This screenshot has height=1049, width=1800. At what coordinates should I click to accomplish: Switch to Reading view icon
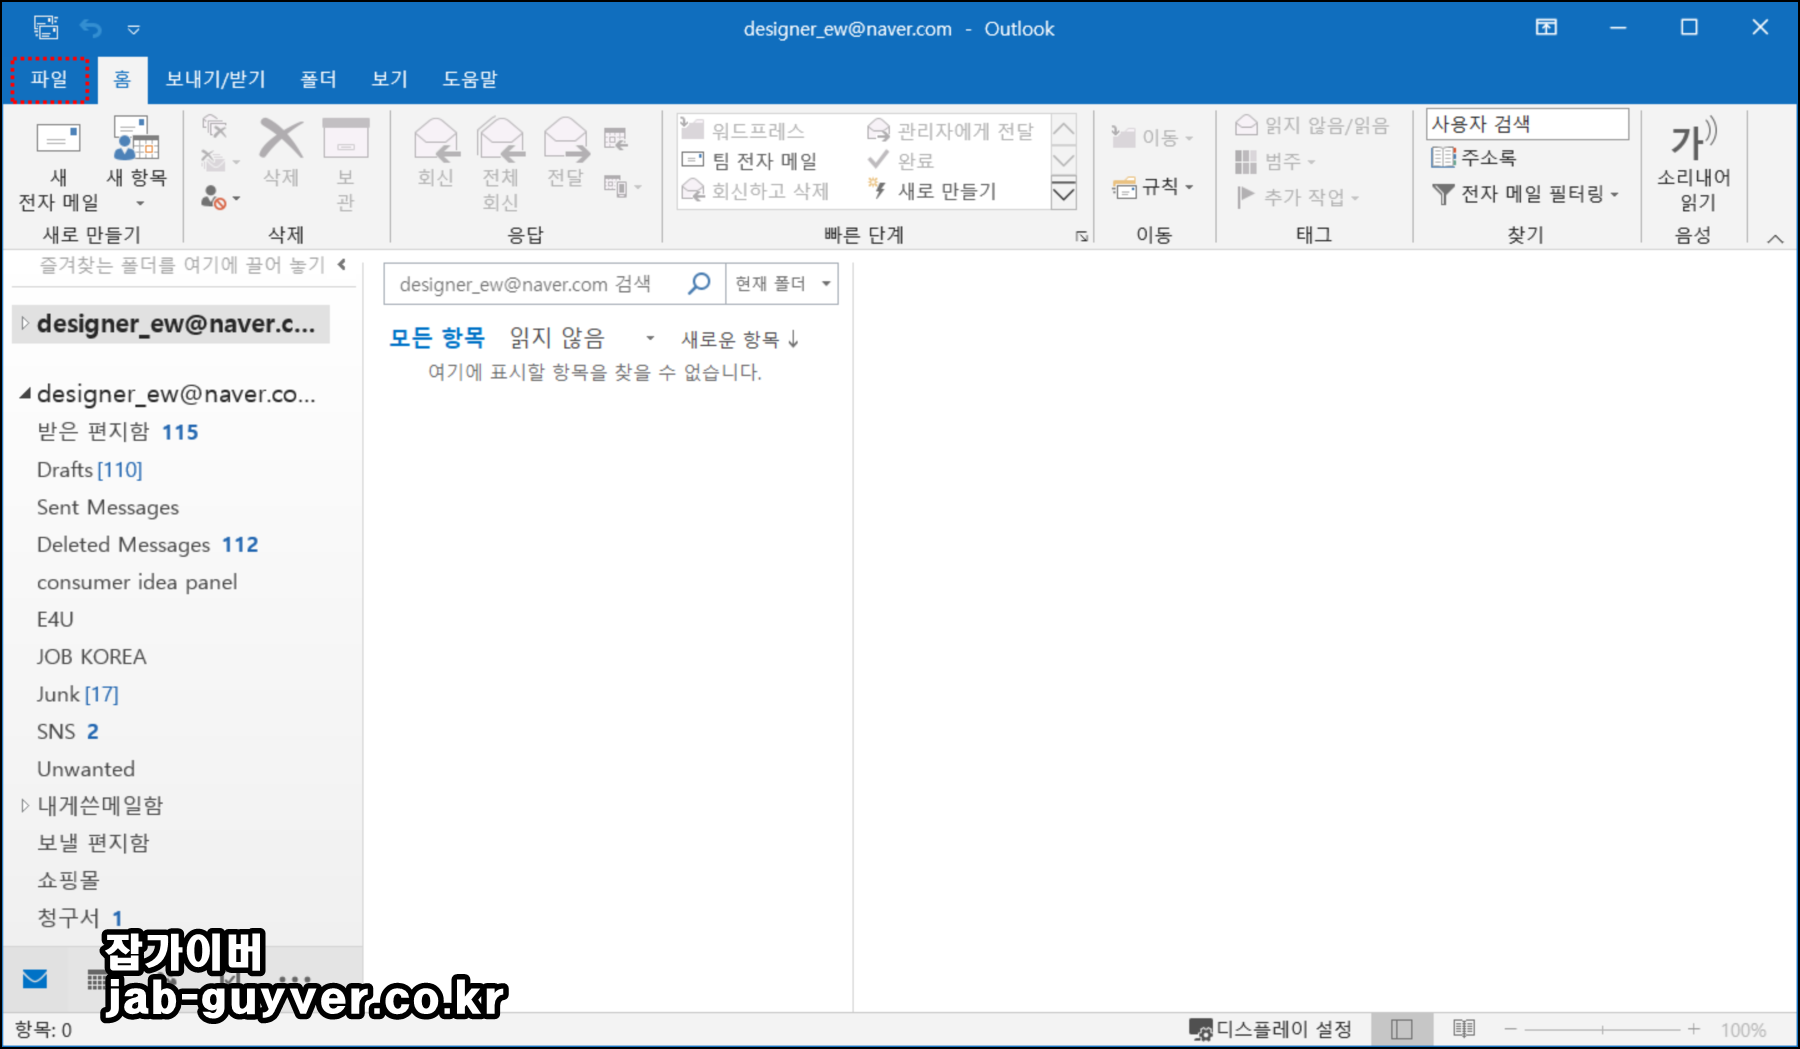(x=1464, y=1029)
